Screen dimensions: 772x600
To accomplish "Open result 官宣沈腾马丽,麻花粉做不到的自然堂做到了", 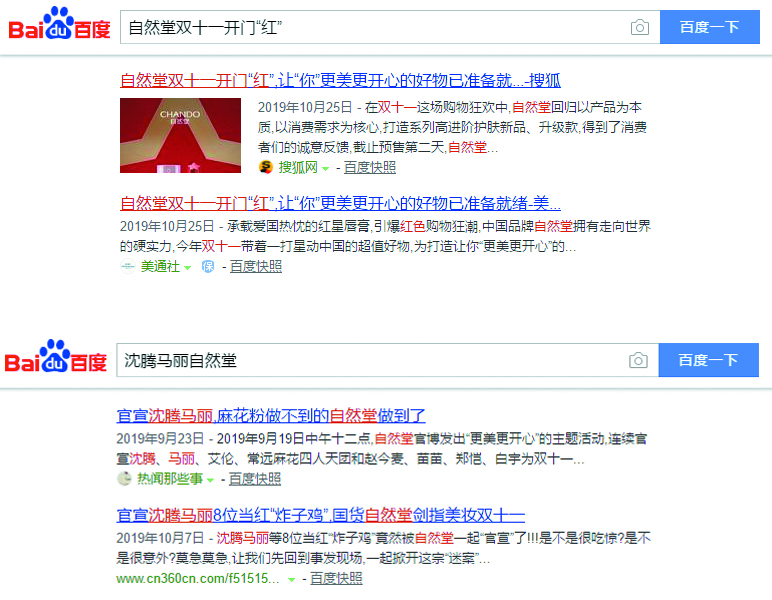I will [x=271, y=416].
